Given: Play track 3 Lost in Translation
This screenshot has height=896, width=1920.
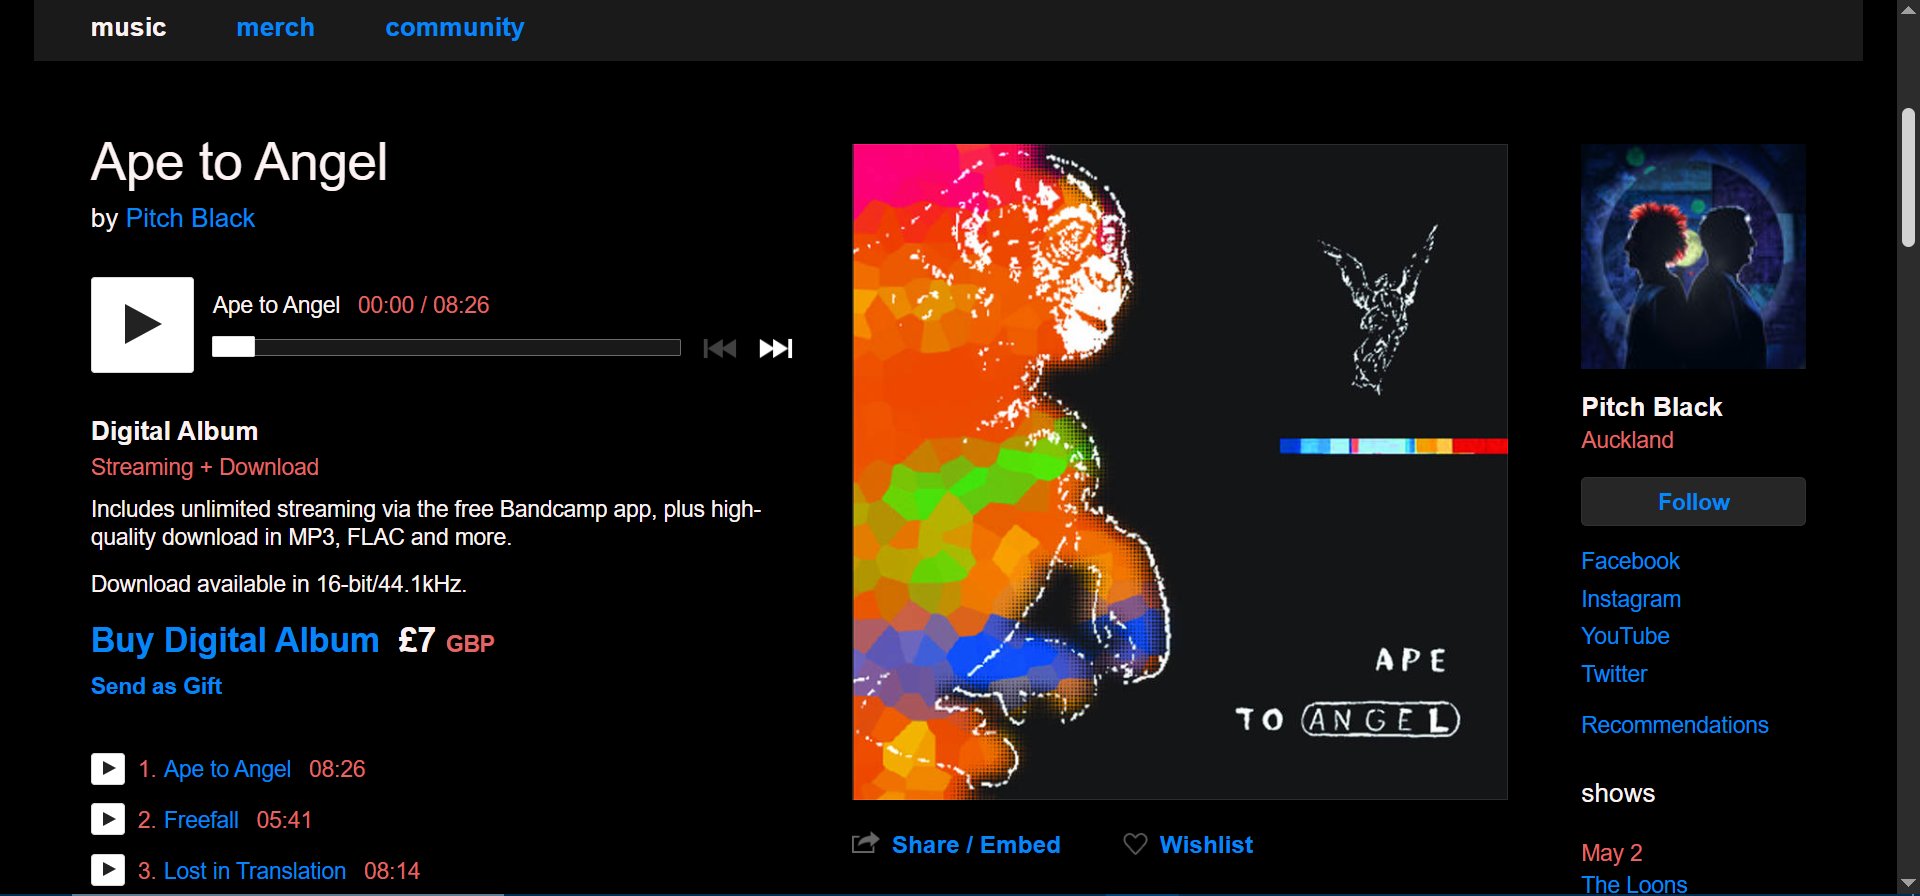Looking at the screenshot, I should [108, 870].
